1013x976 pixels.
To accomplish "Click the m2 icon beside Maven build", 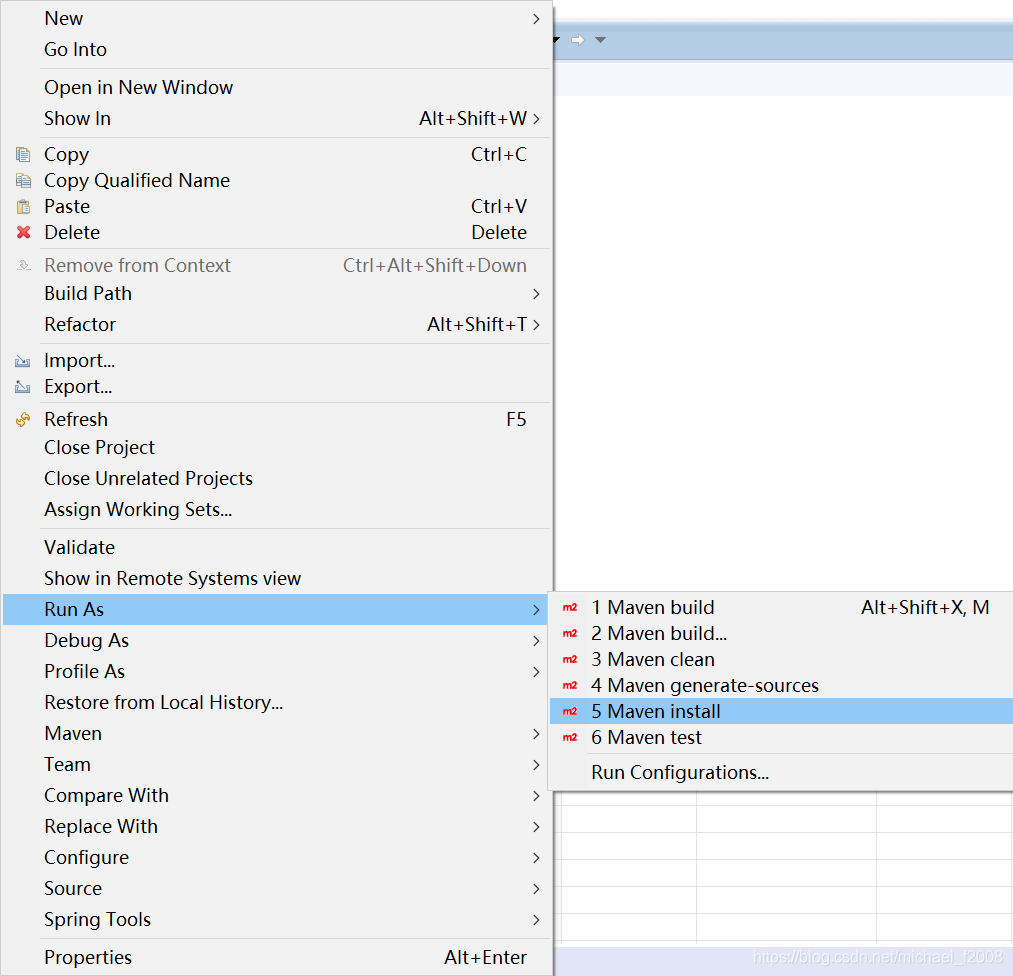I will click(570, 607).
